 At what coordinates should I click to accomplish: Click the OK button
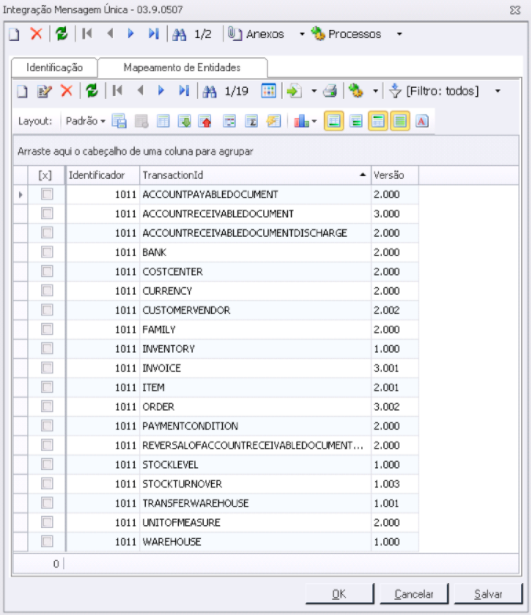coord(339,594)
